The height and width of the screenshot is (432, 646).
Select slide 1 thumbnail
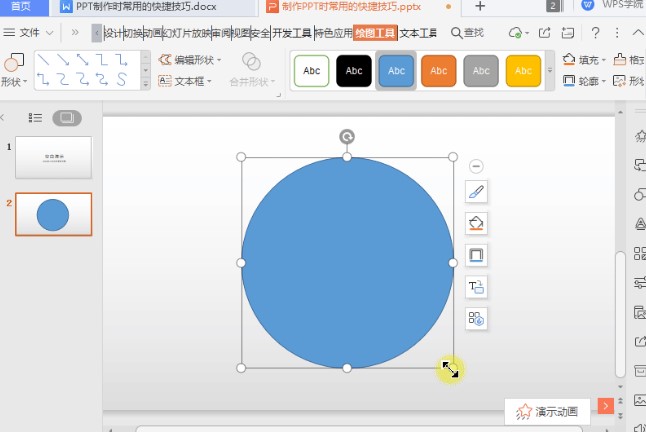click(x=53, y=158)
